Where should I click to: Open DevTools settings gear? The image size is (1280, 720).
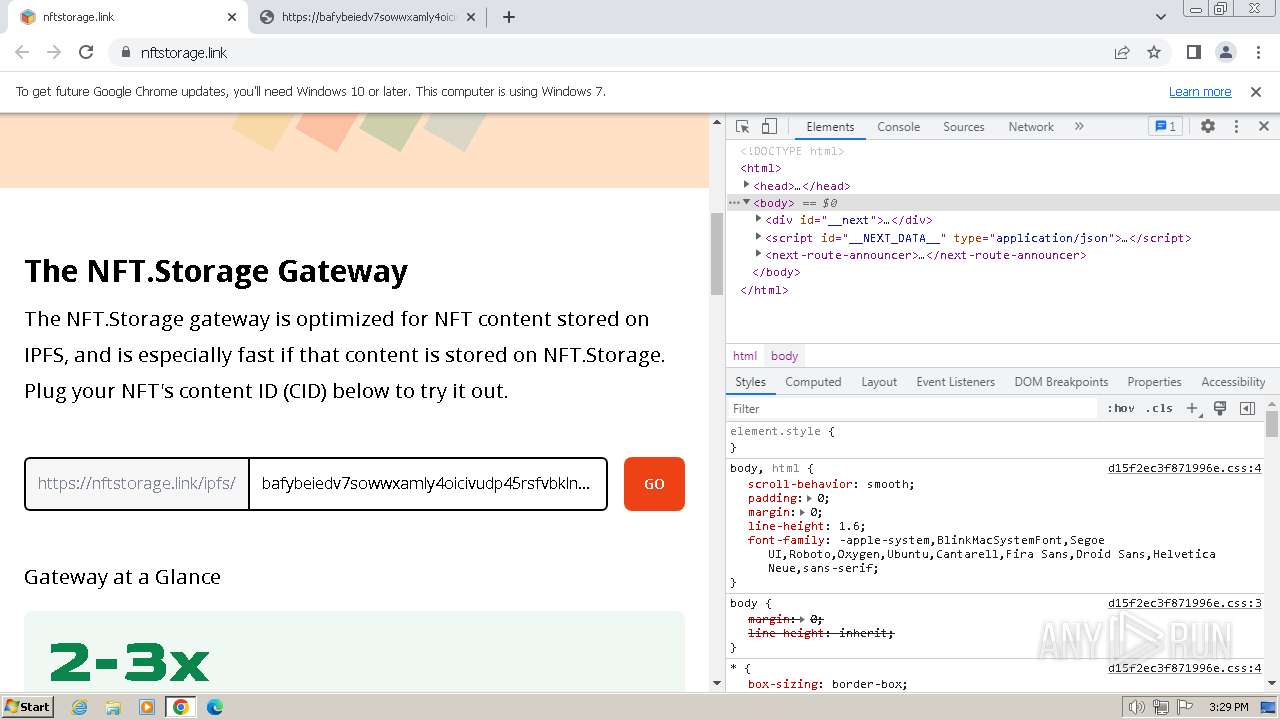point(1208,127)
